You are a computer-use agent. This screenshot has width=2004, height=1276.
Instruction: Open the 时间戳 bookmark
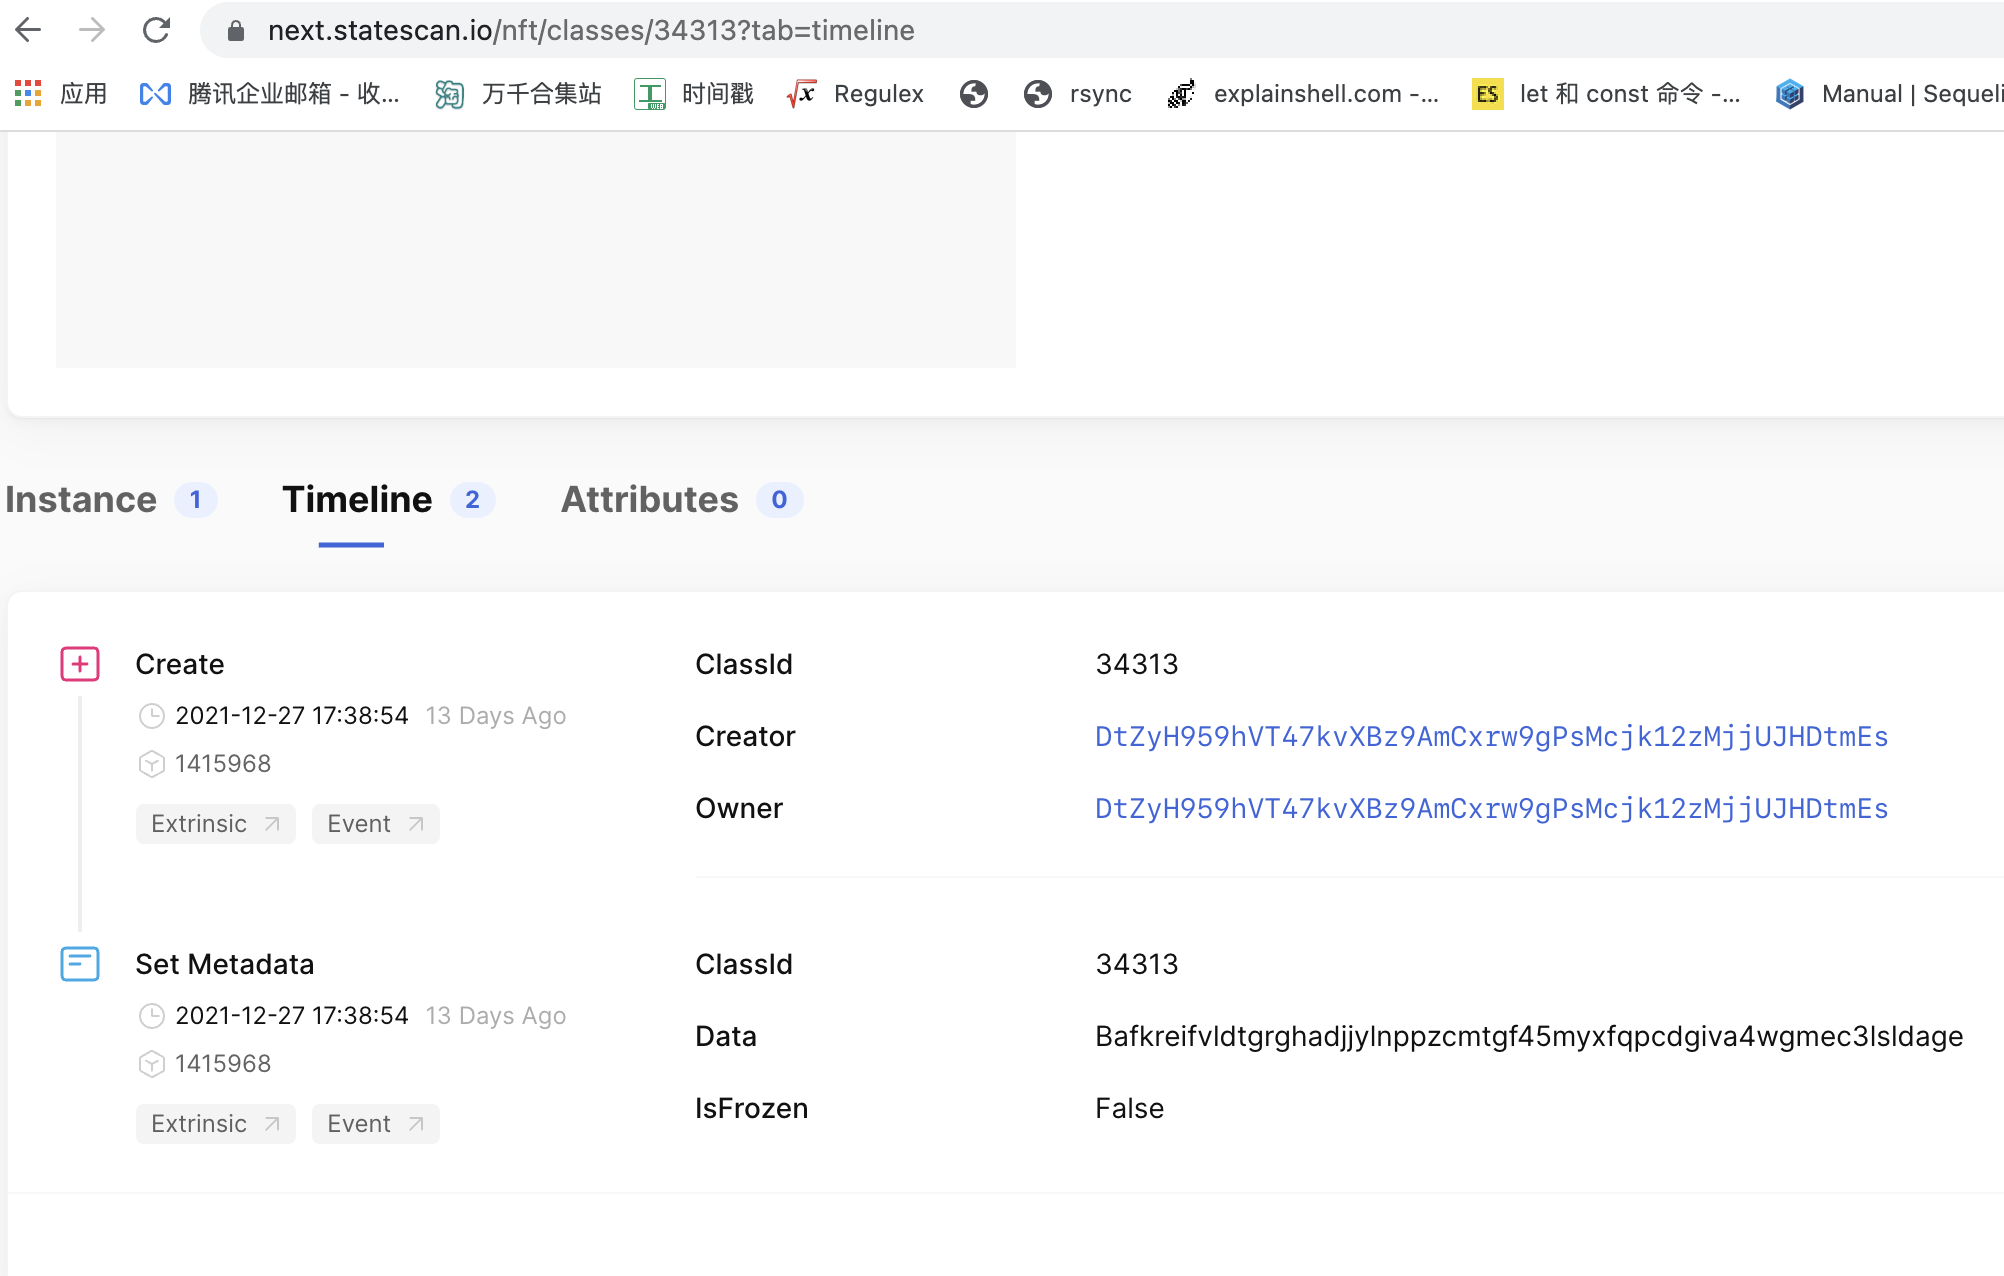click(716, 93)
